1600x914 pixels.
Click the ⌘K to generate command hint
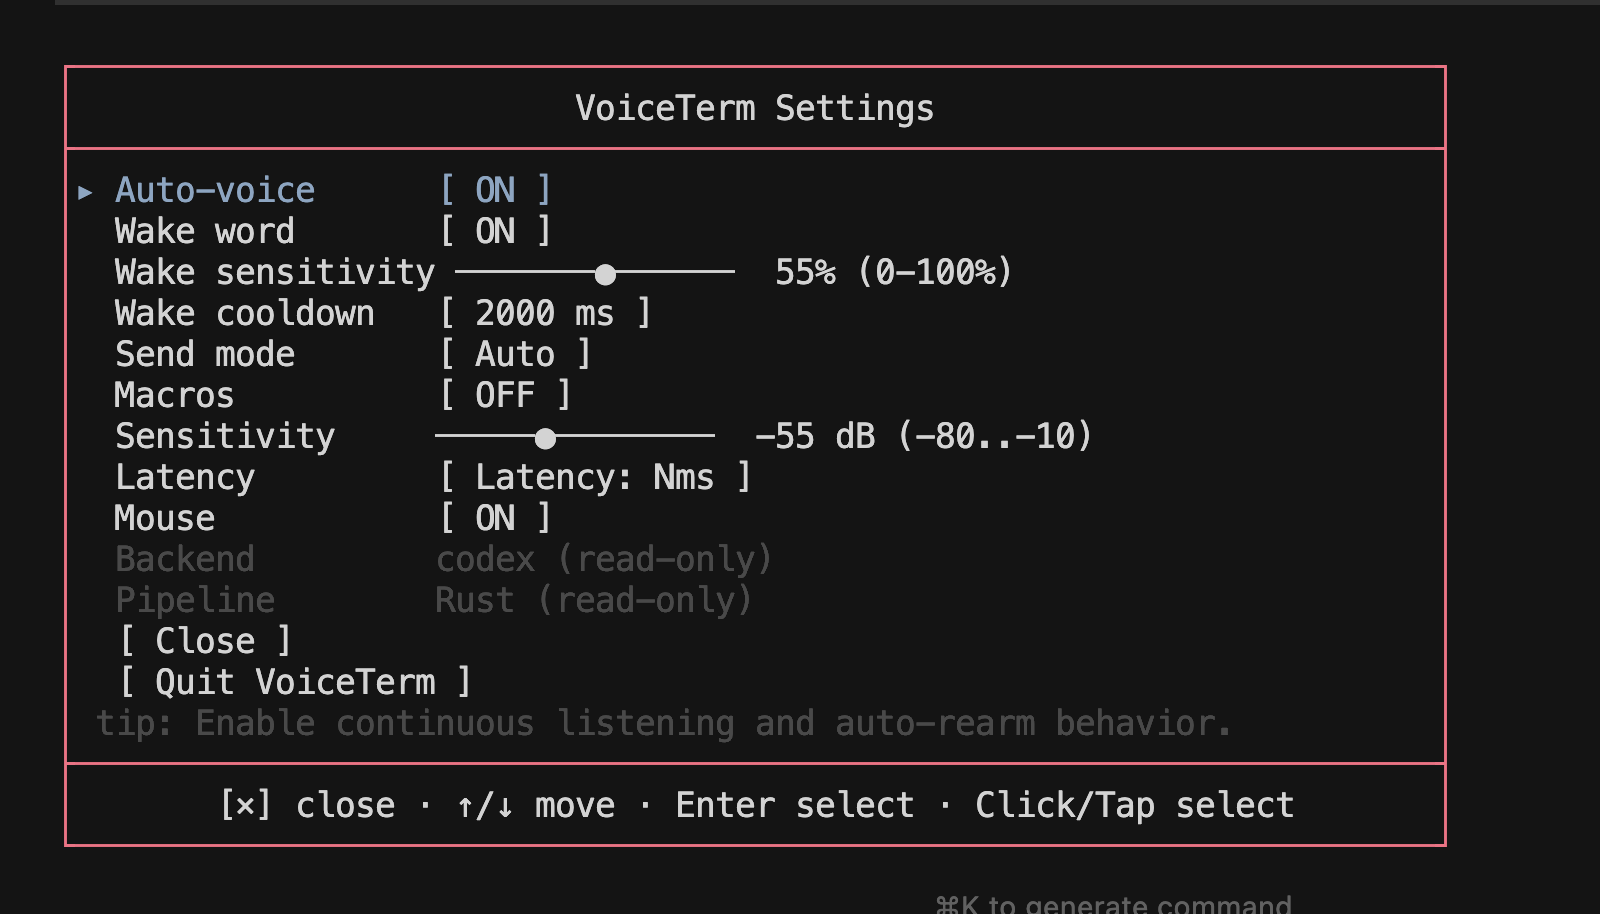(1113, 904)
